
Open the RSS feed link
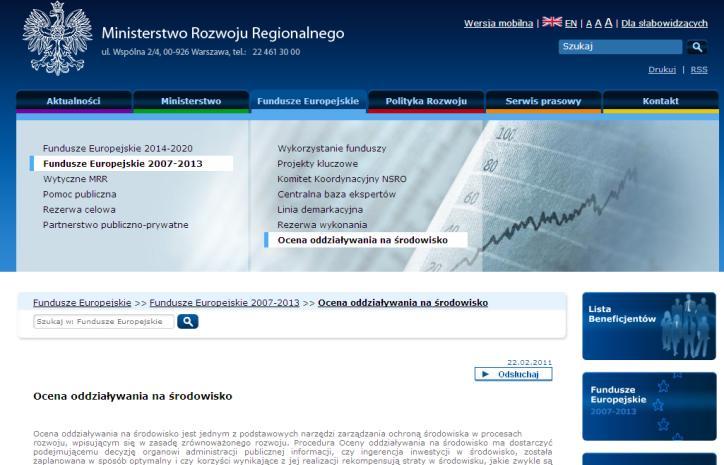click(699, 70)
